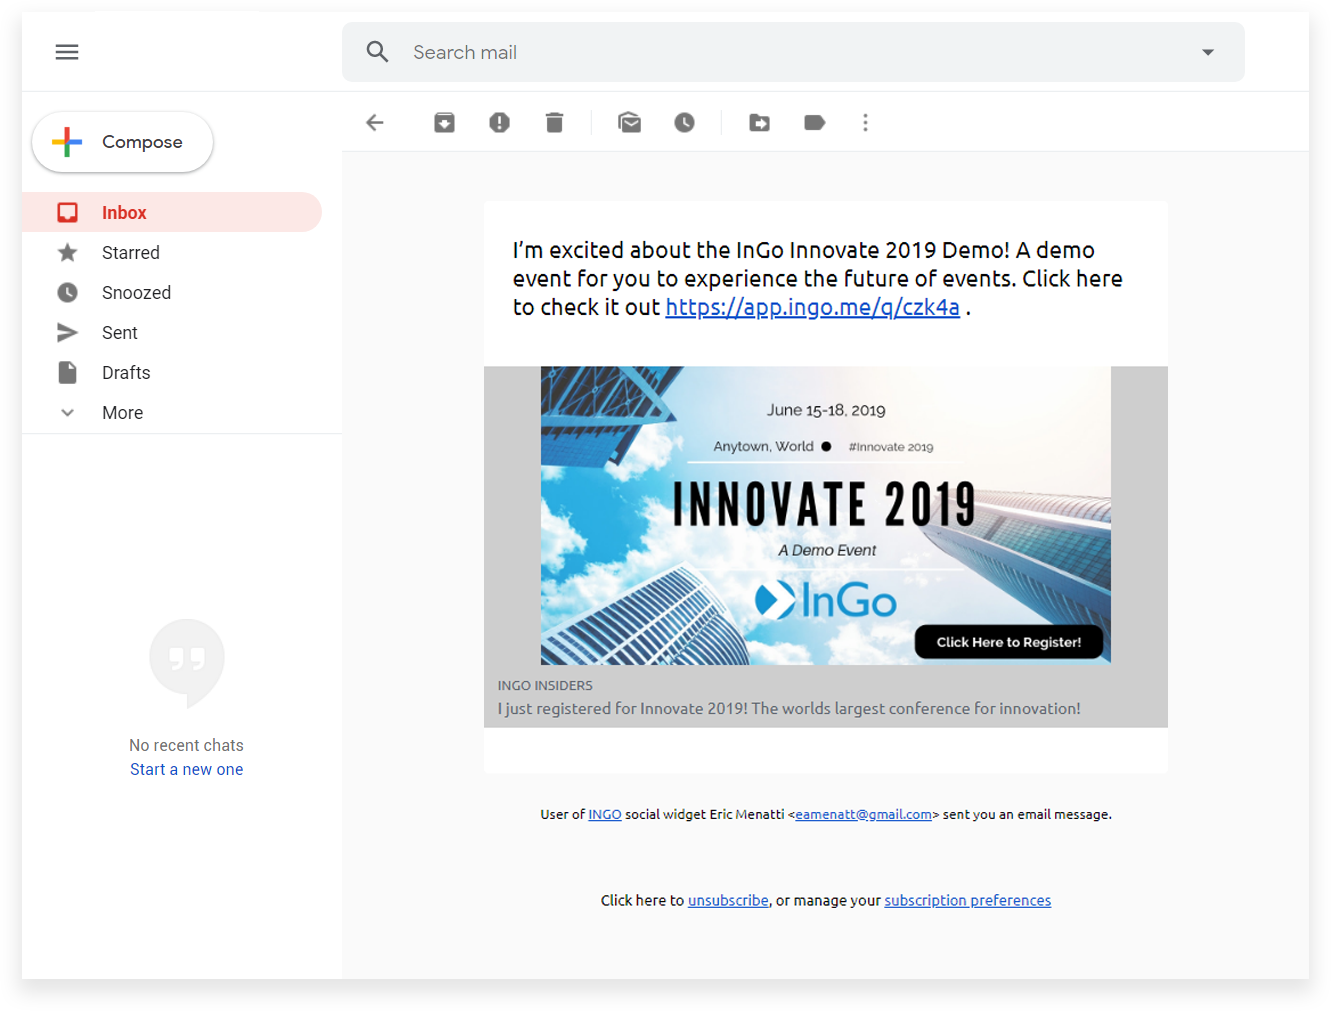Expand the More chevron in sidebar
Image resolution: width=1331 pixels, height=1011 pixels.
tap(67, 413)
